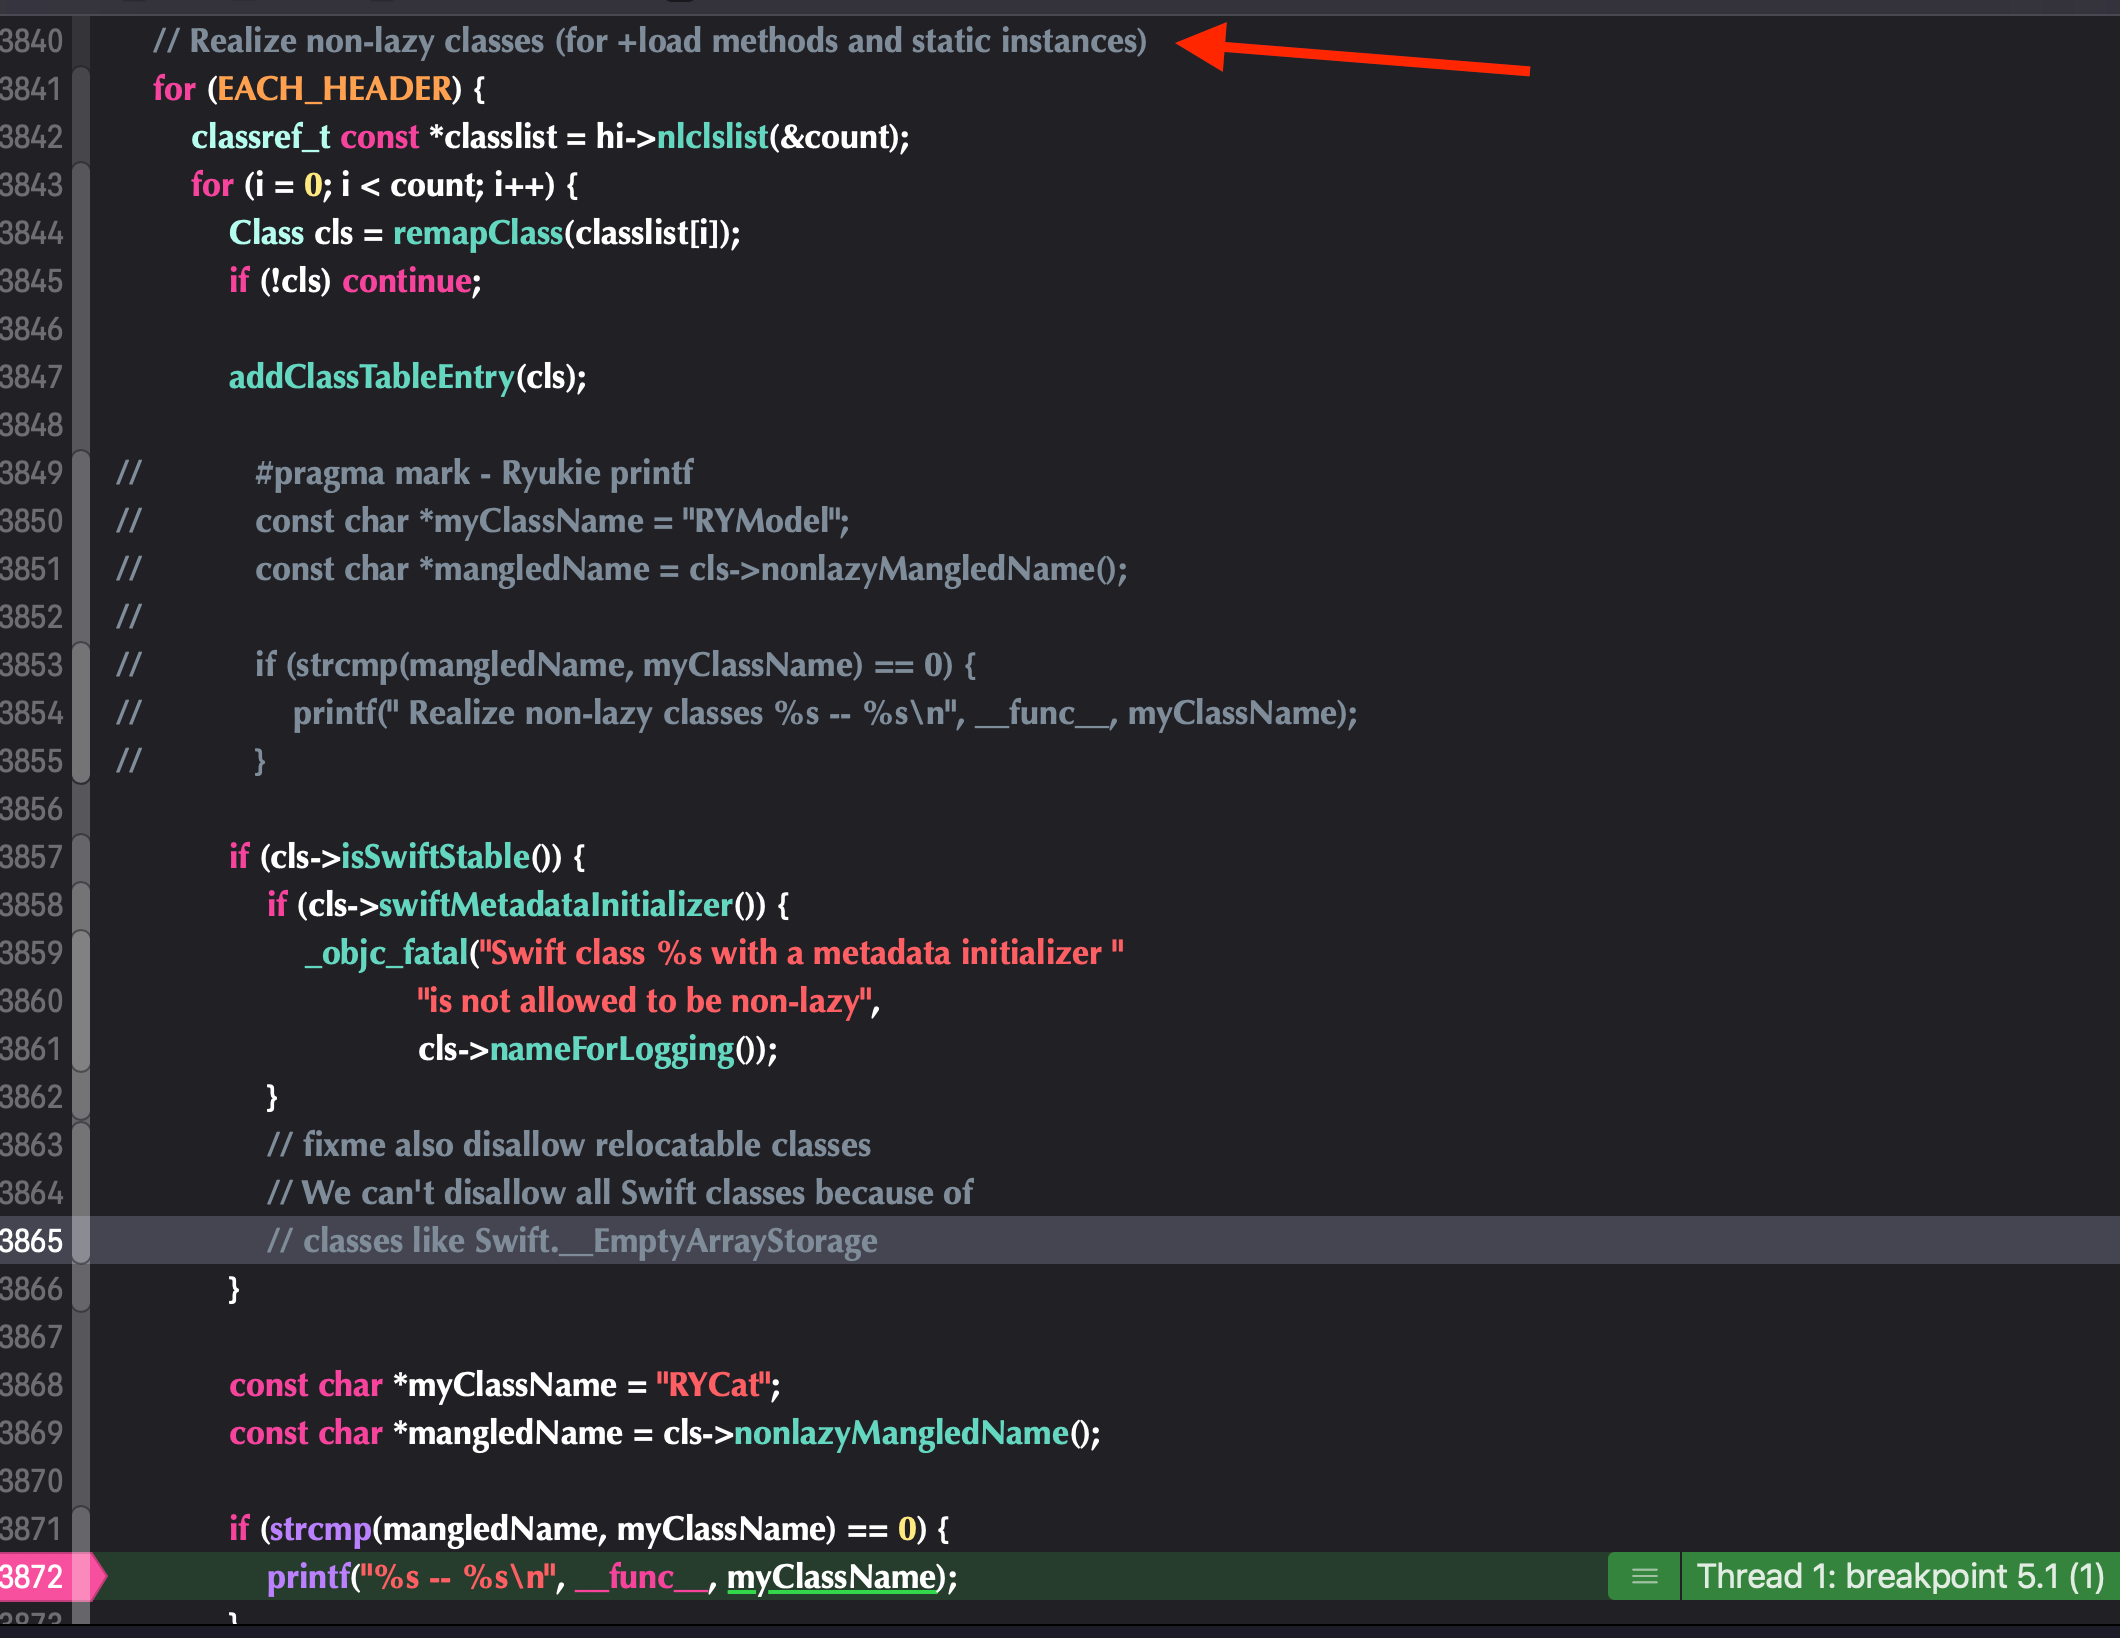Viewport: 2120px width, 1638px height.
Task: Click the addClassTableEntry function call
Action: pos(371,377)
